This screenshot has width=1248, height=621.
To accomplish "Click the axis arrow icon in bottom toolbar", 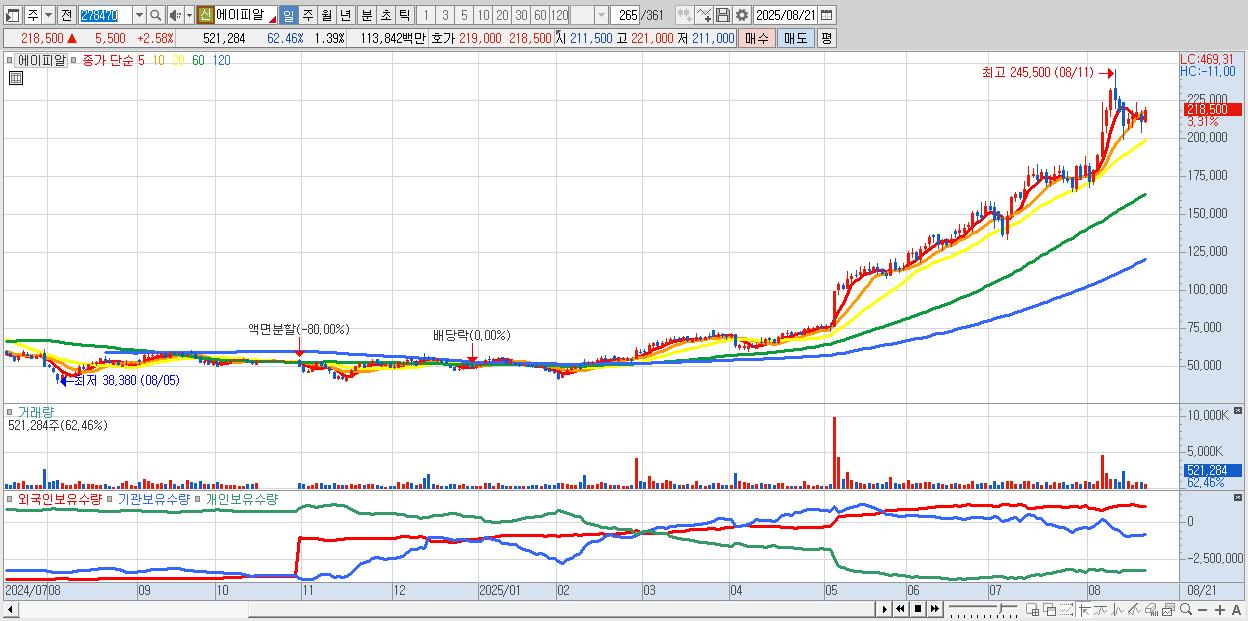I will point(1084,609).
